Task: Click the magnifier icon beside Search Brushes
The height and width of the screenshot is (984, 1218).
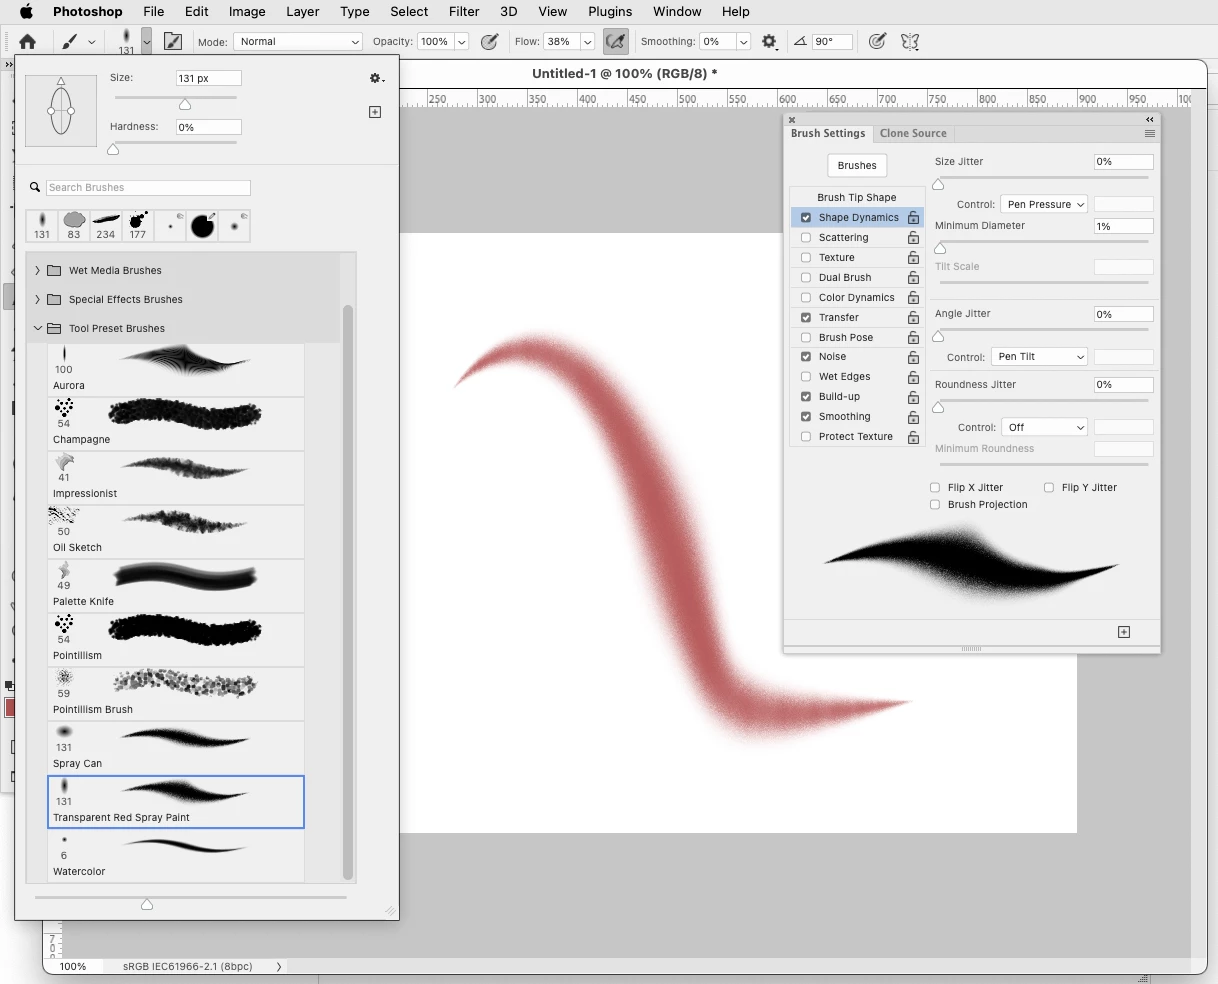Action: [35, 187]
